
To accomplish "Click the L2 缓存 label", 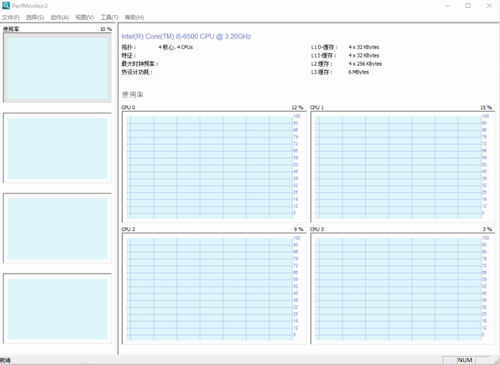I will click(322, 64).
